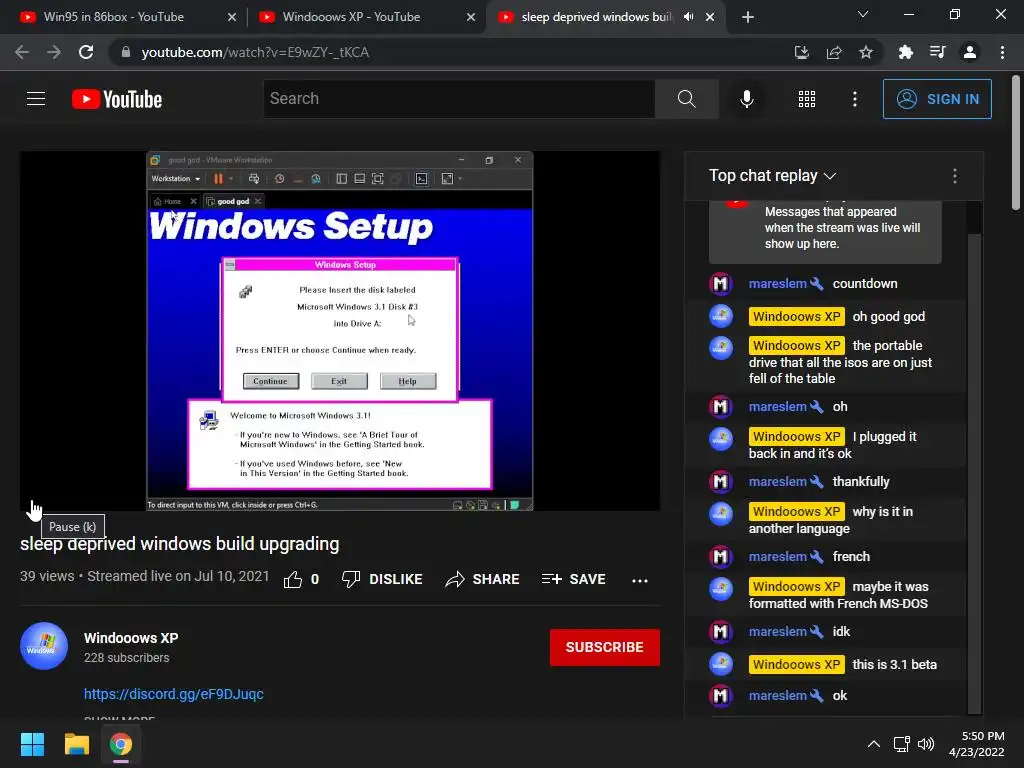Open volume control tray icon

[x=926, y=744]
